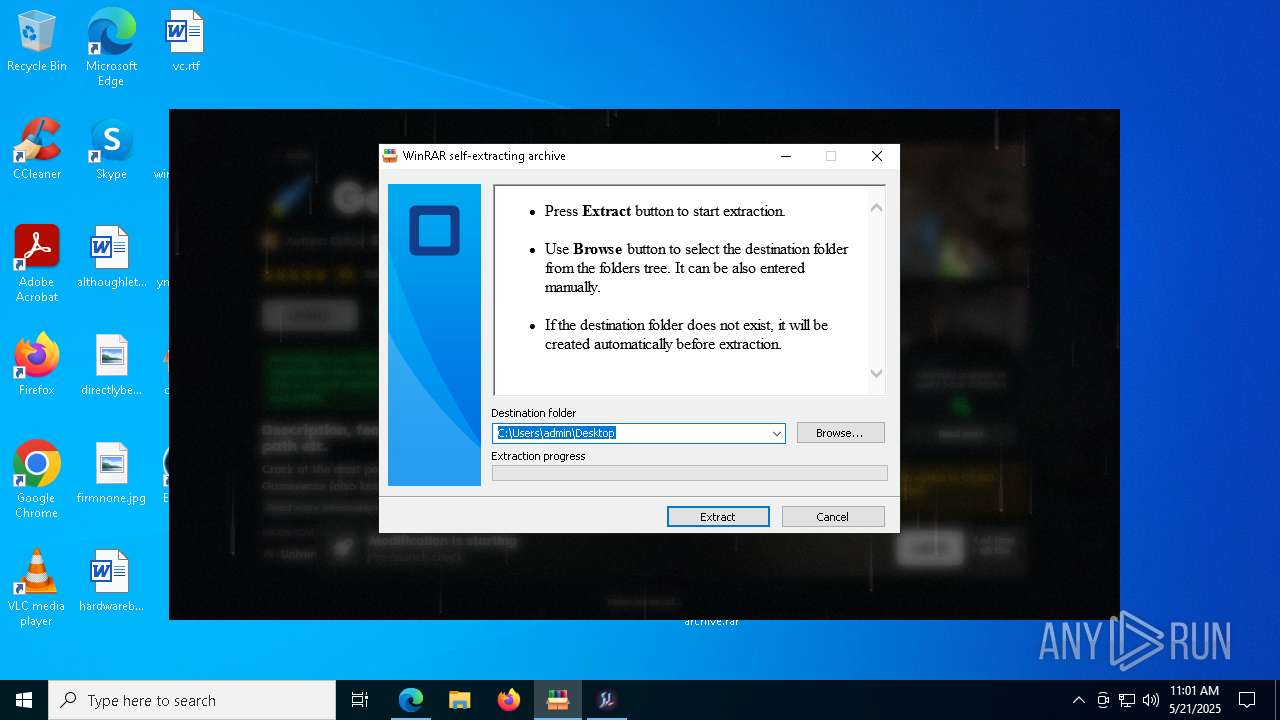Show hidden system tray icons
Image resolution: width=1280 pixels, height=720 pixels.
(x=1078, y=700)
